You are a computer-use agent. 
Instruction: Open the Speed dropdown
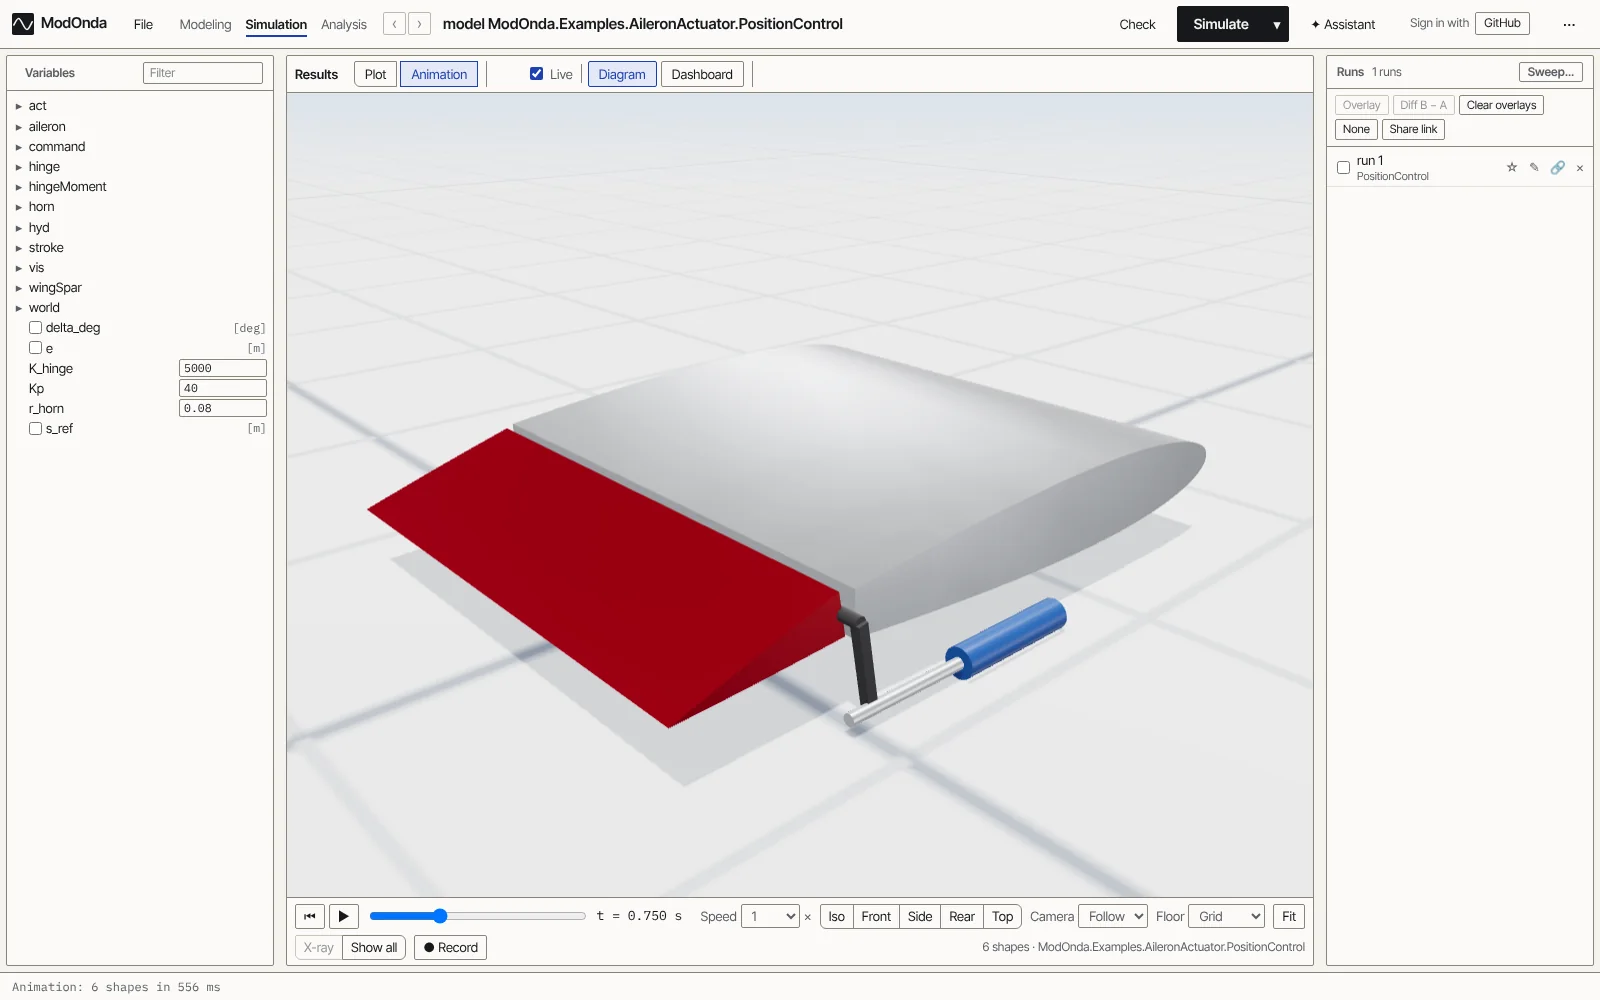click(770, 916)
